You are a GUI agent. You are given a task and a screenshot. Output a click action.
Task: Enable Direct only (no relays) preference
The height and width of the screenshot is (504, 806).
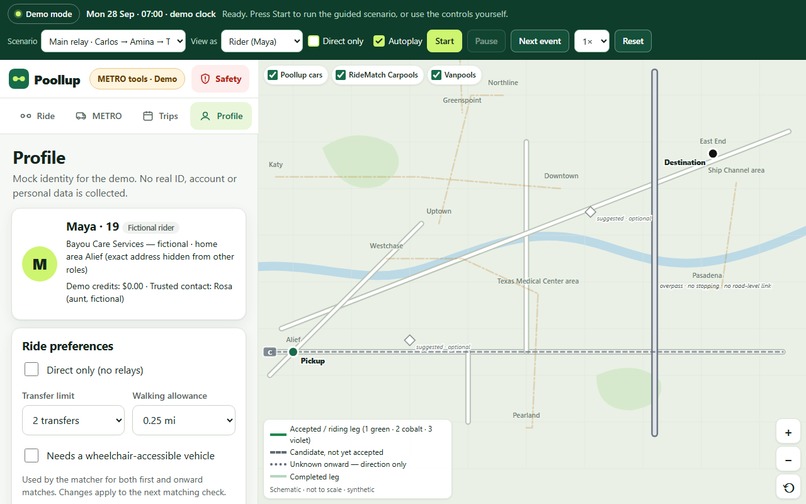31,369
